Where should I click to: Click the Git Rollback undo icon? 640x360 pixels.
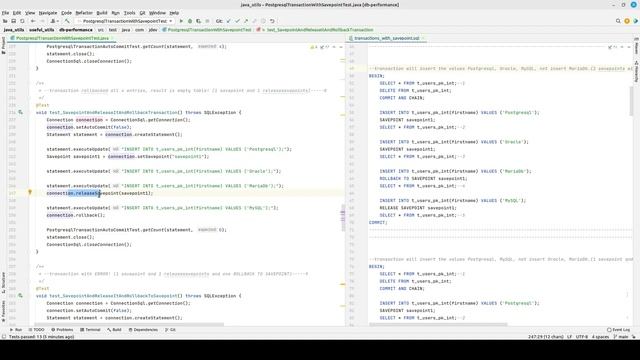[272, 21]
